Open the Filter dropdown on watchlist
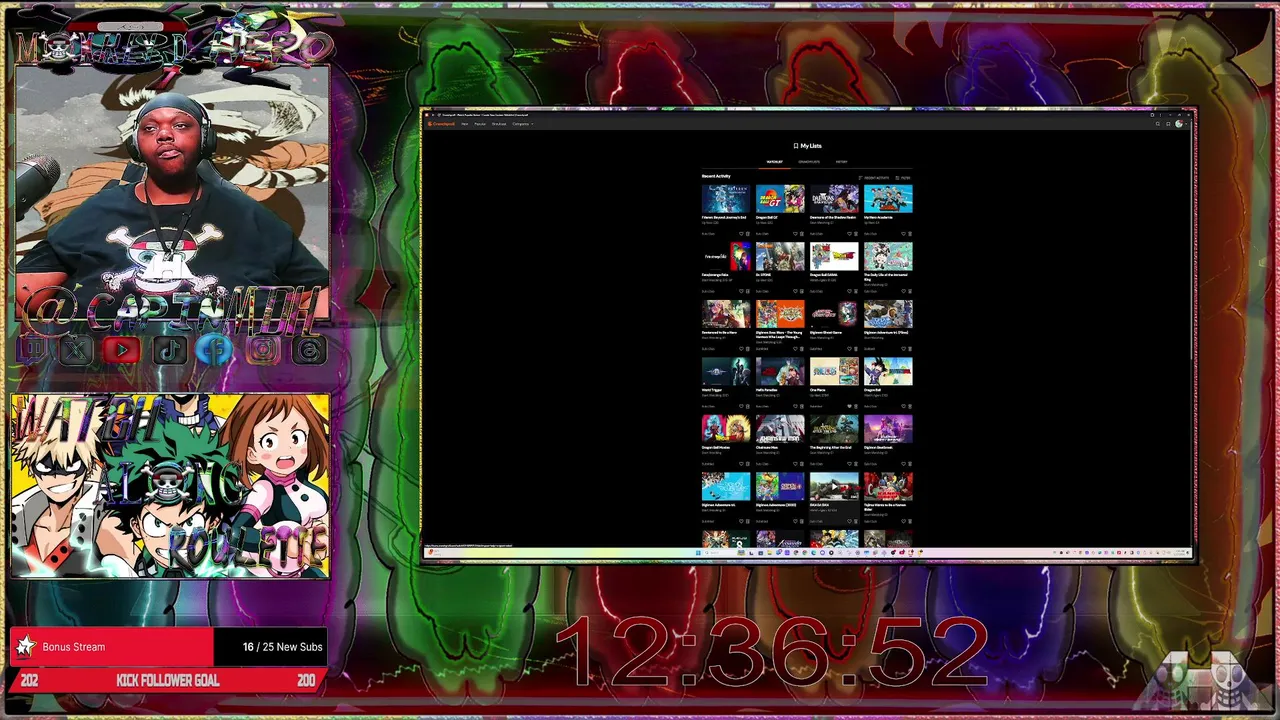The width and height of the screenshot is (1280, 720). click(x=903, y=178)
